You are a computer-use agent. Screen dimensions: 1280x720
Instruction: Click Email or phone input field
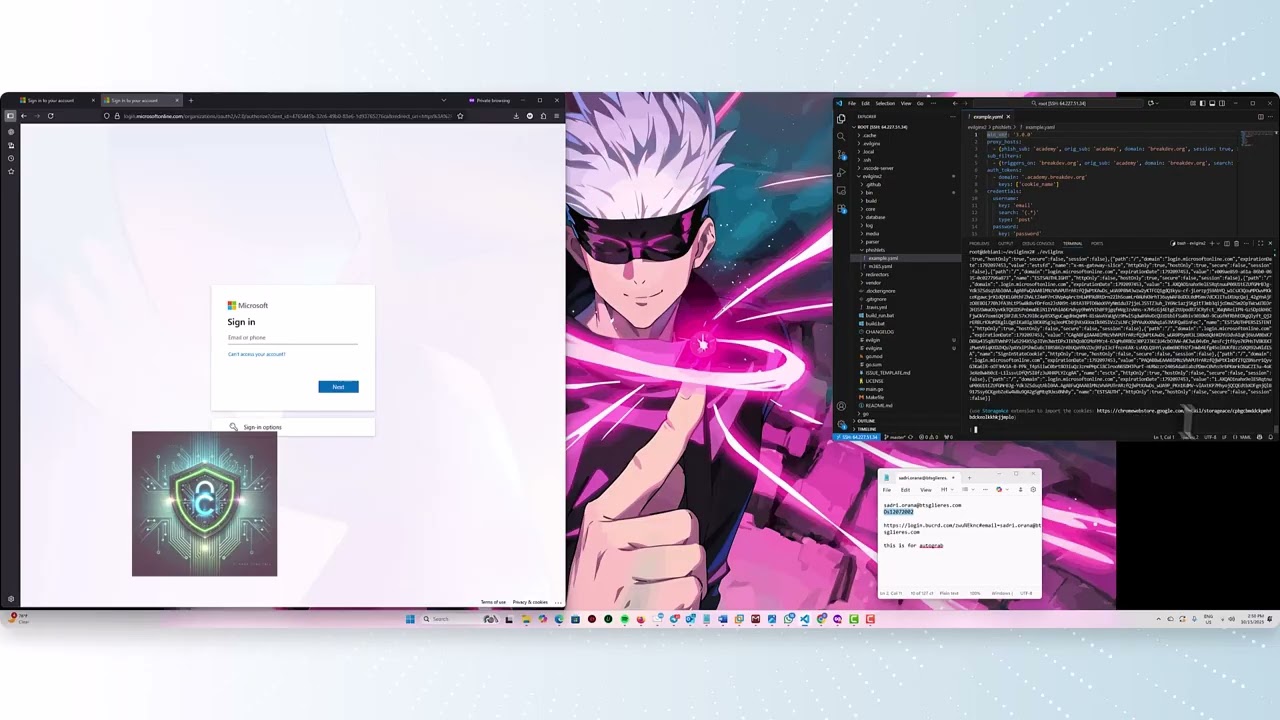tap(292, 338)
